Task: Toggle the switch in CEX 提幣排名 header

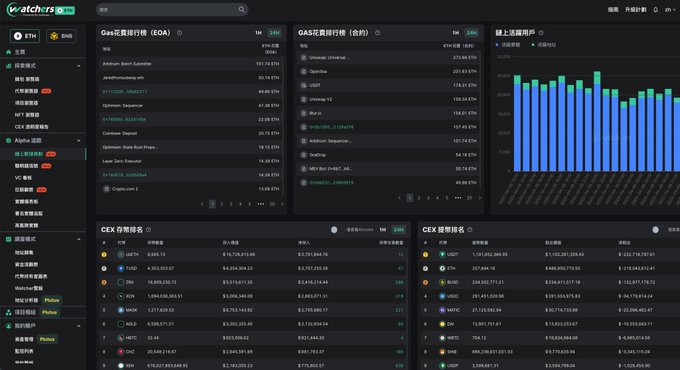Action: 655,230
